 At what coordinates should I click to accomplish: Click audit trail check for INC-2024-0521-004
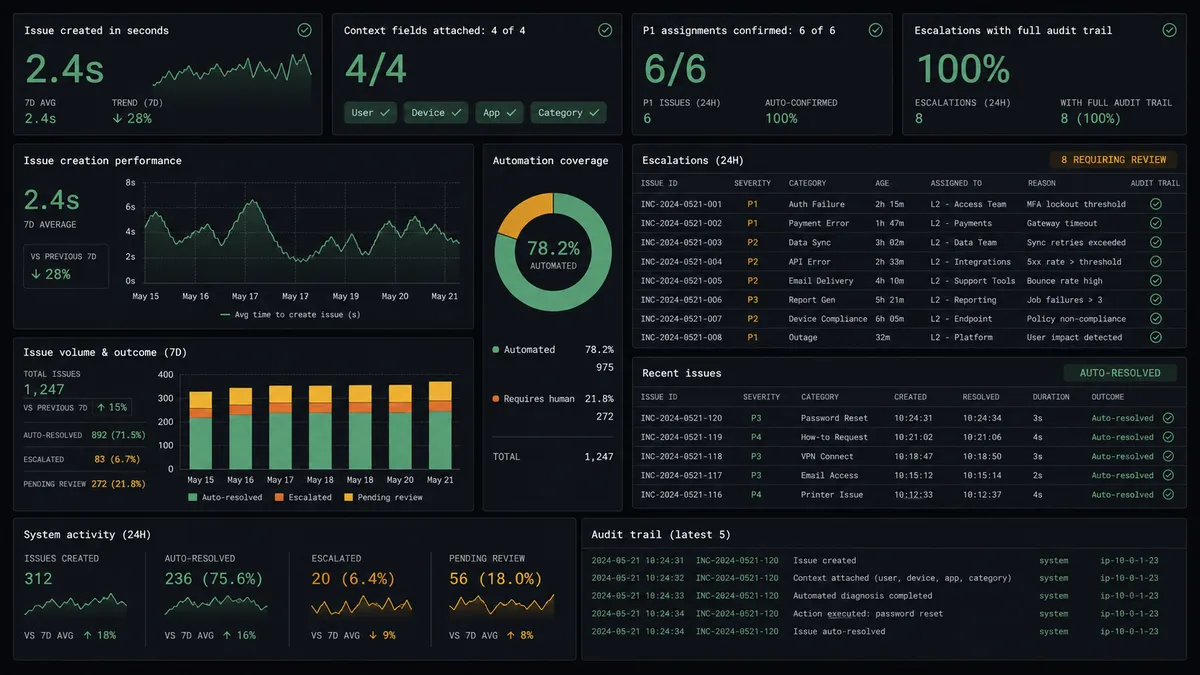1156,262
